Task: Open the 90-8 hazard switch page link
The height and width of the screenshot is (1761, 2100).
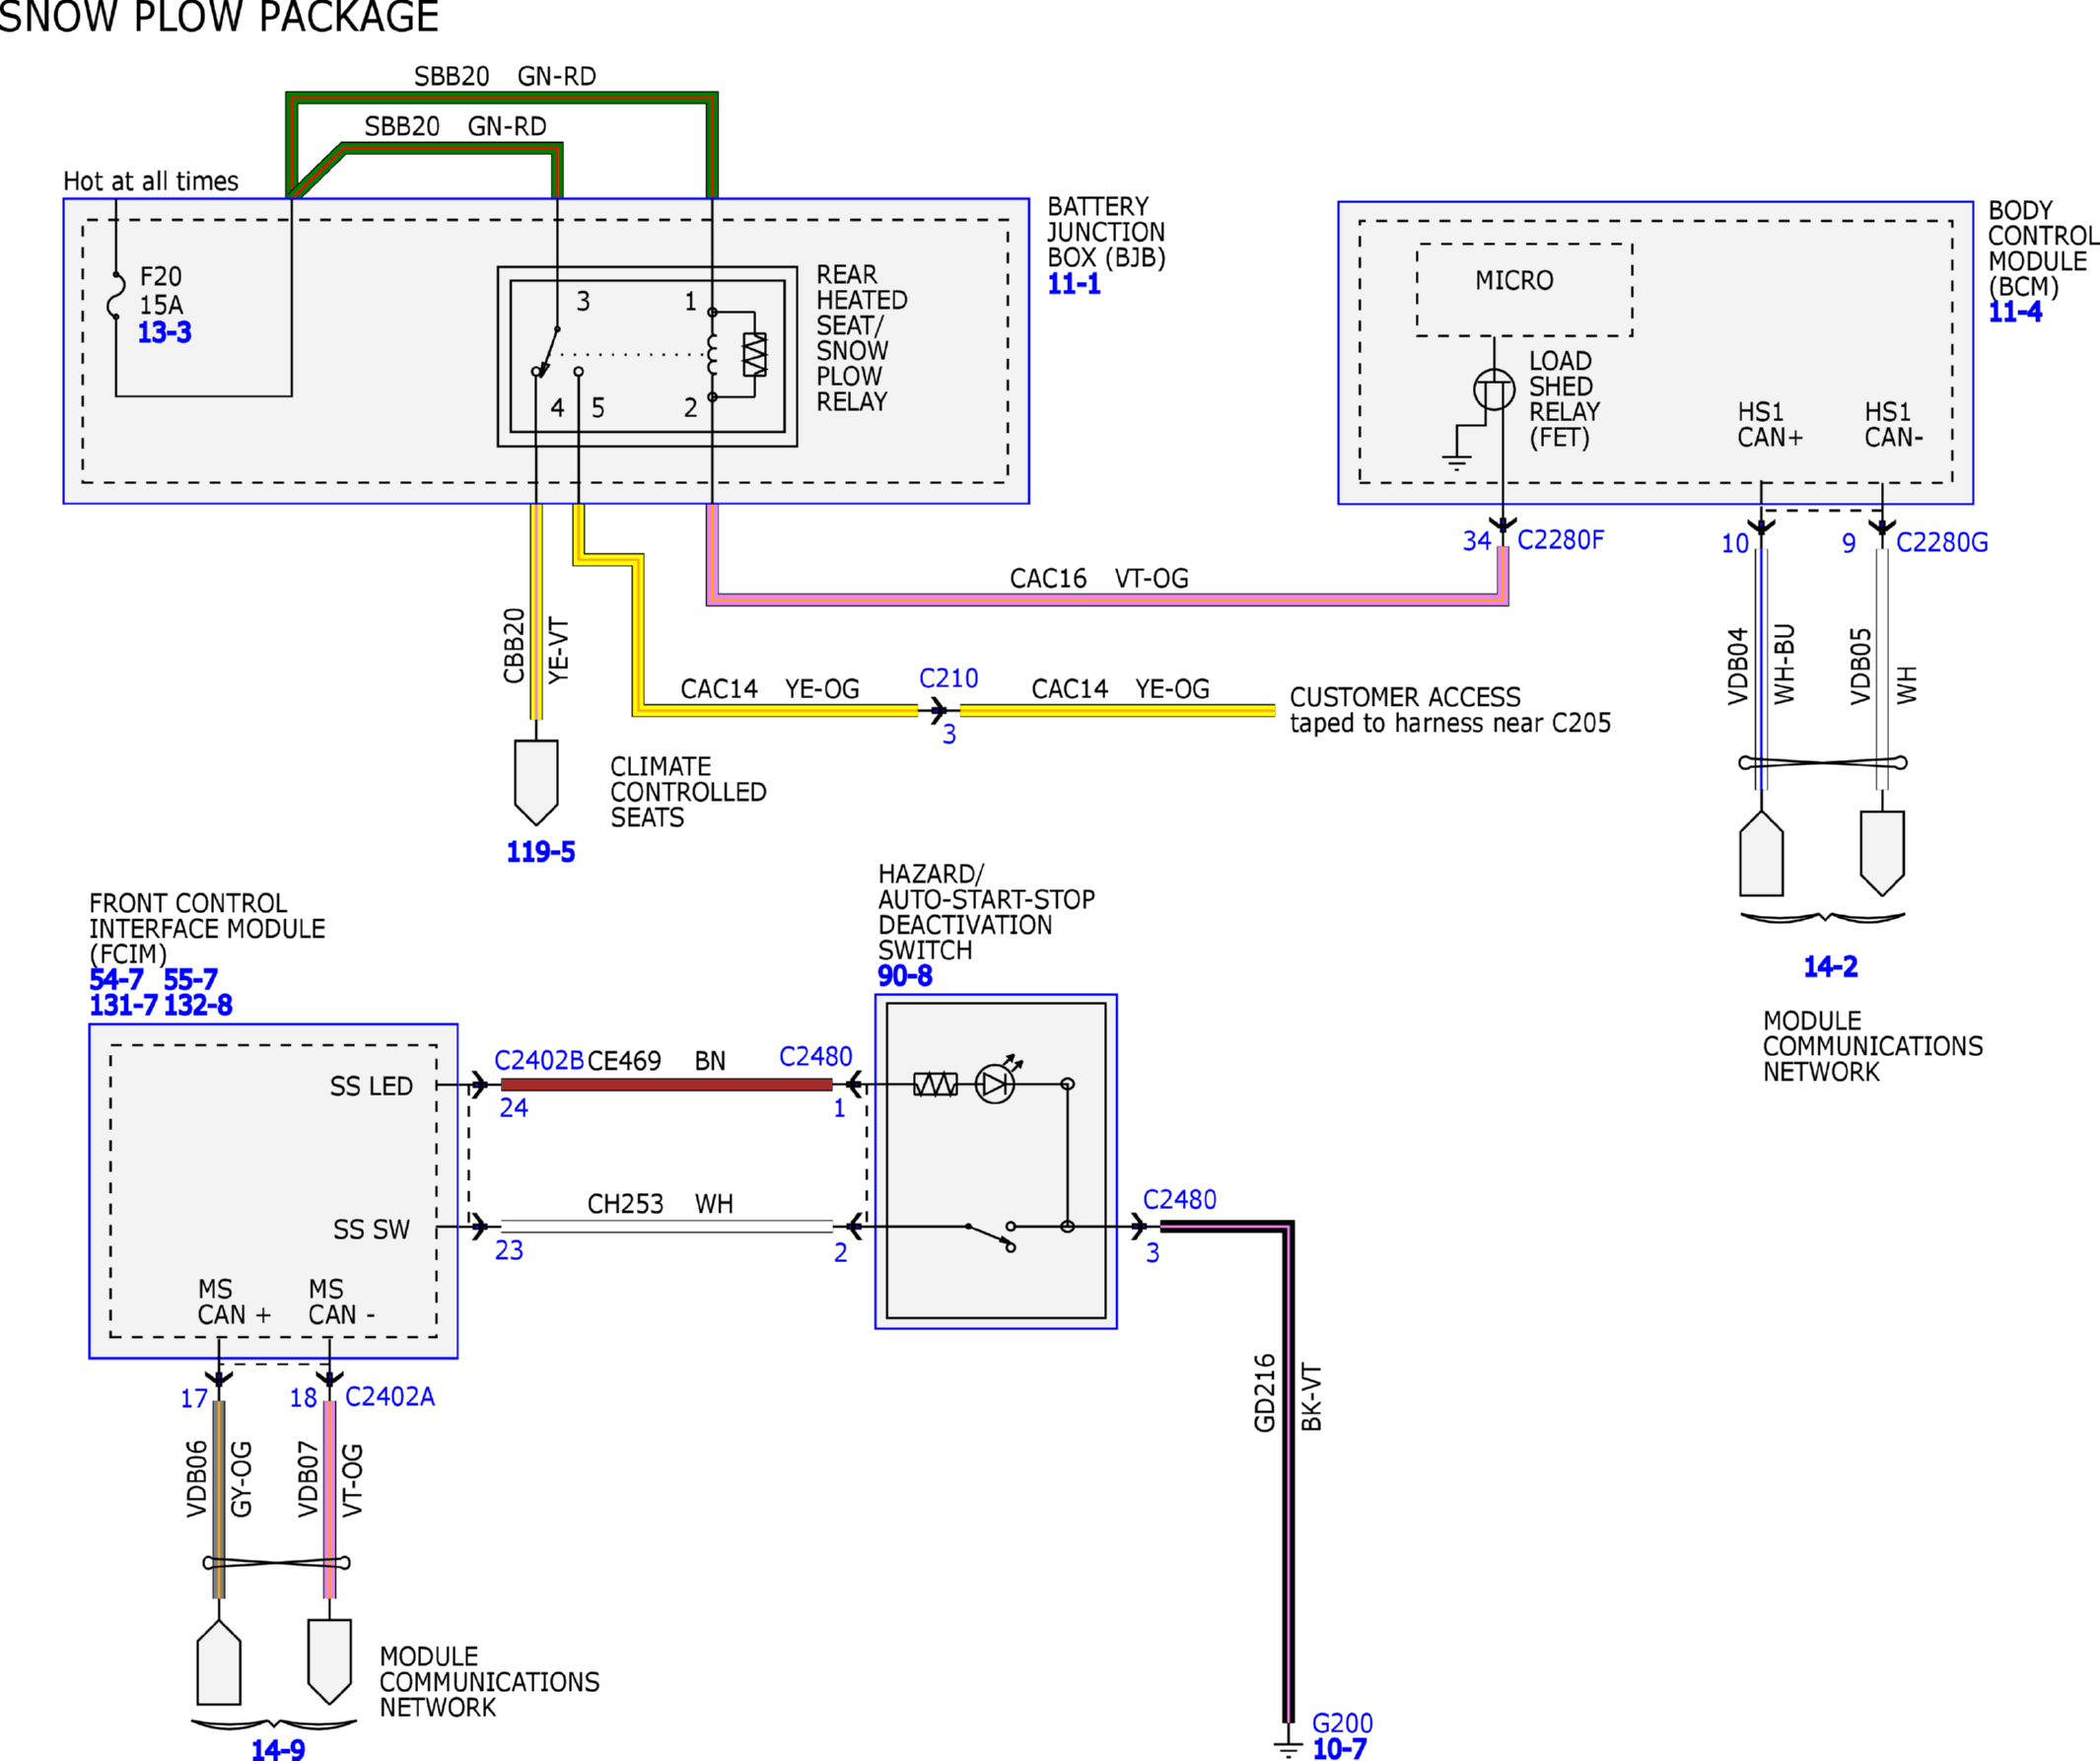Action: tap(905, 976)
